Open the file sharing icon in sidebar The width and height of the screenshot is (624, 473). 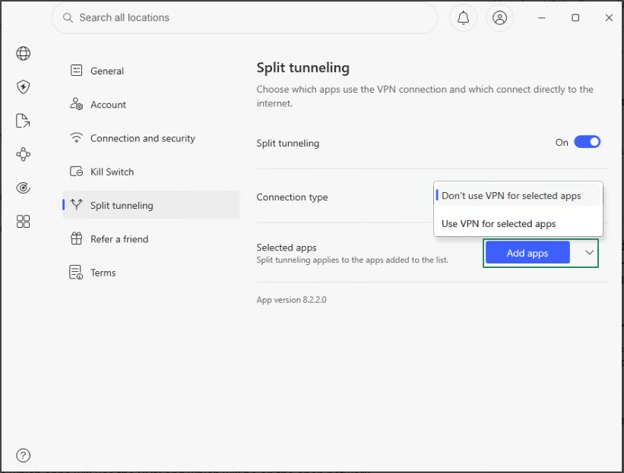tap(23, 121)
